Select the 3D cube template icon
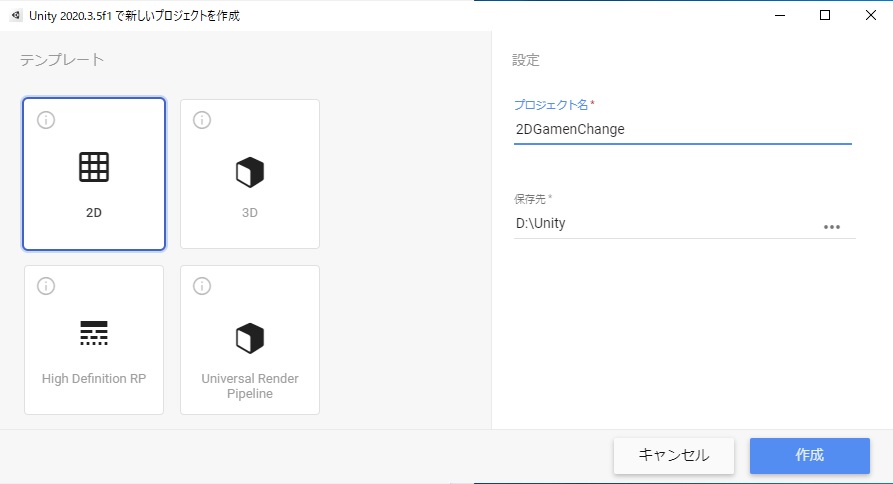Viewport: 893px width, 484px height. [249, 172]
